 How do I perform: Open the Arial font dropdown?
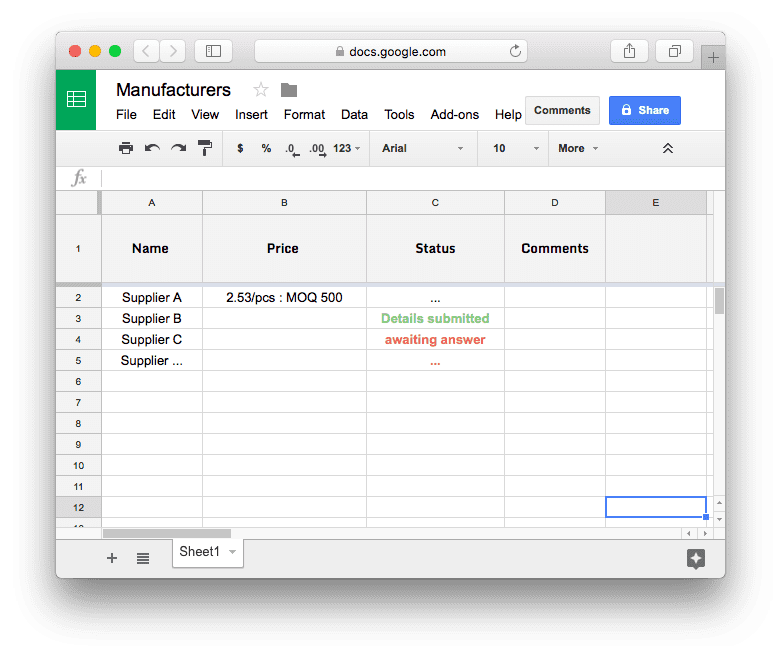coord(422,148)
